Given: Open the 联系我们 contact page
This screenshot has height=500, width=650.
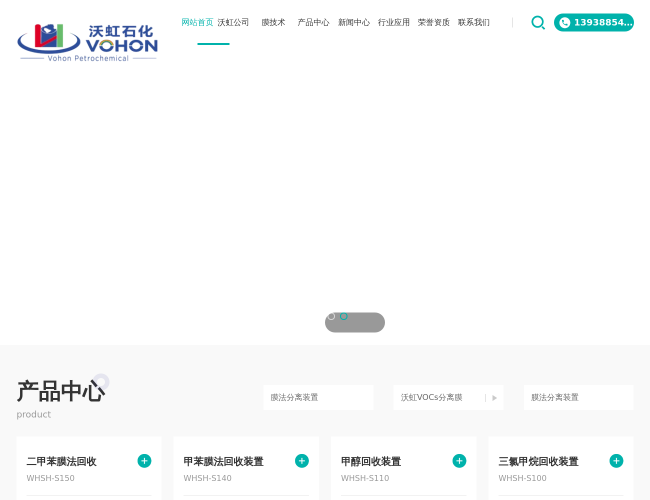Looking at the screenshot, I should pos(473,22).
